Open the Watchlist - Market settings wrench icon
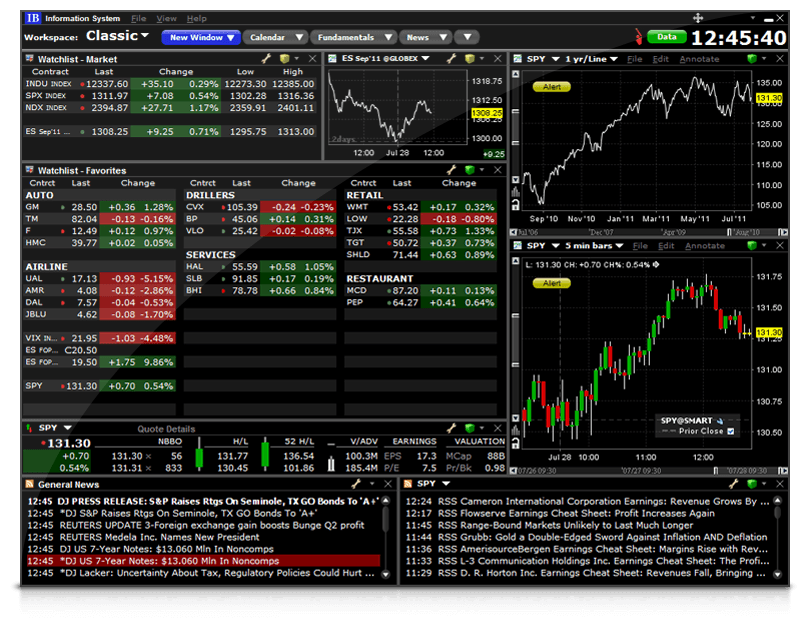The image size is (812, 627). [265, 59]
